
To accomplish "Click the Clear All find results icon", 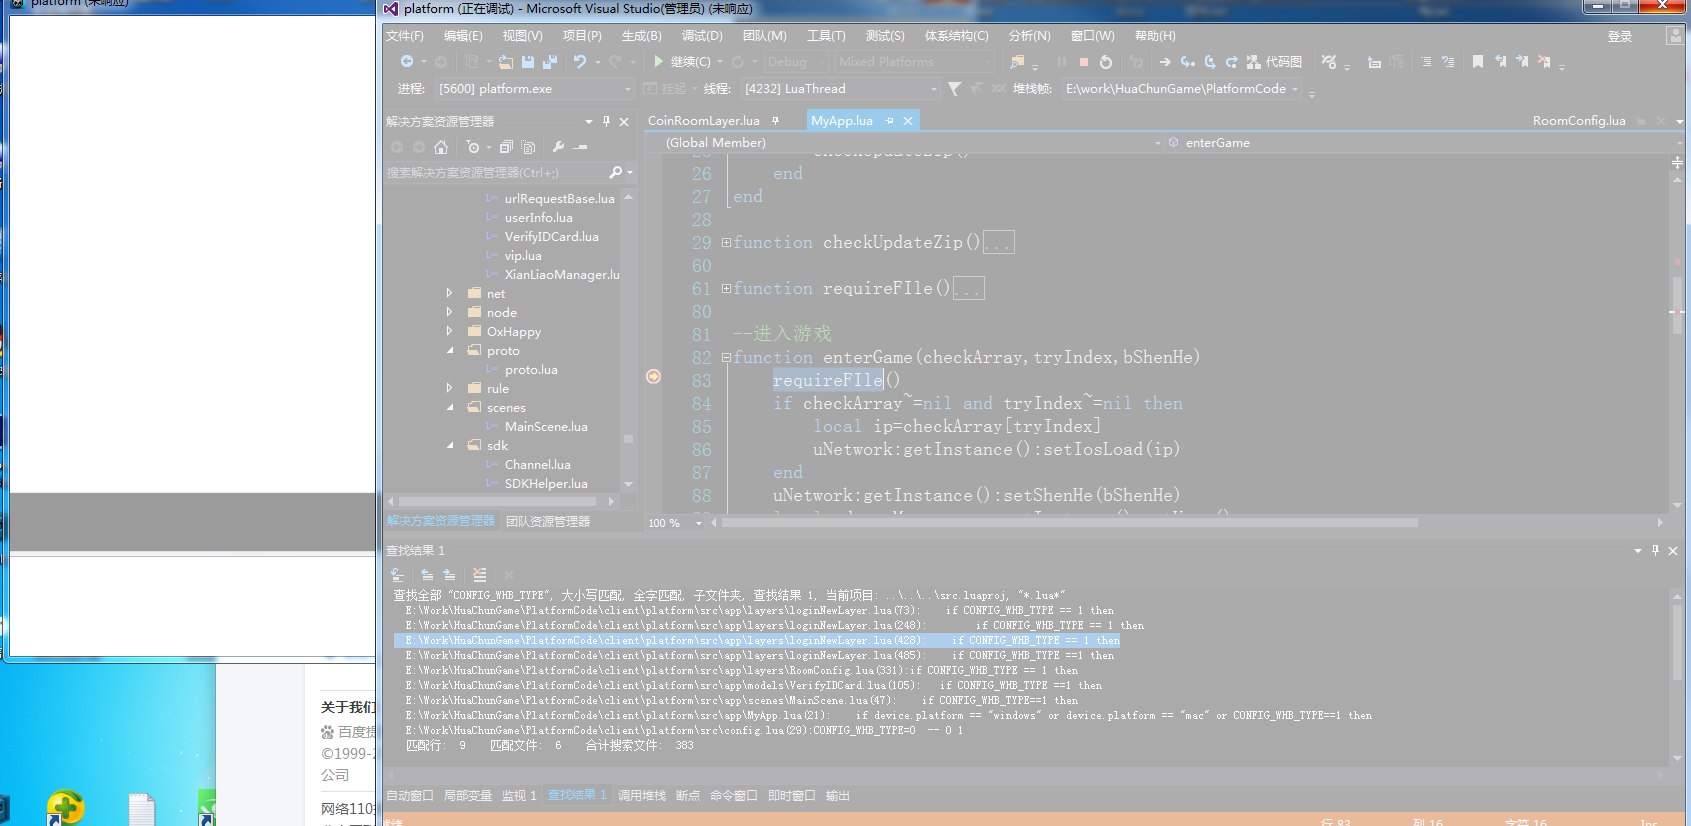I will 480,575.
